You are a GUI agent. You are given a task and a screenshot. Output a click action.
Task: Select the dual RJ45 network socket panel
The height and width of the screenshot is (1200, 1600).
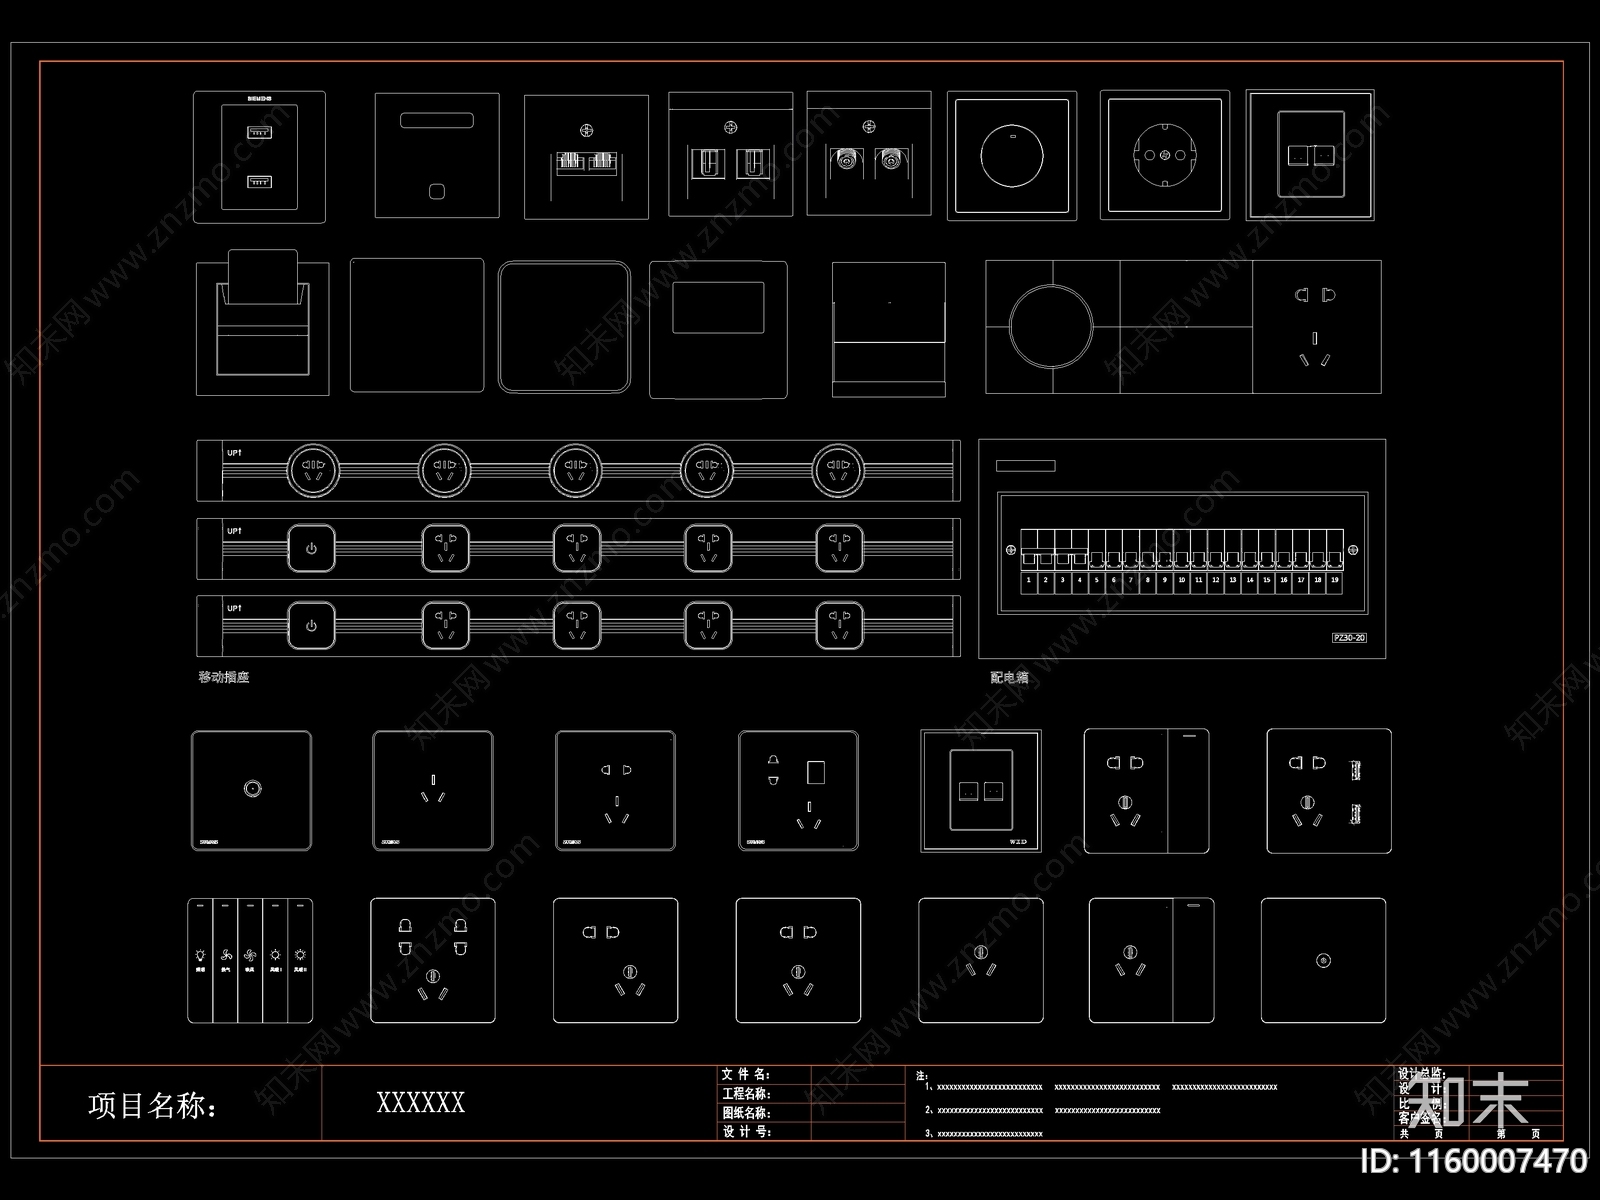(x=586, y=157)
